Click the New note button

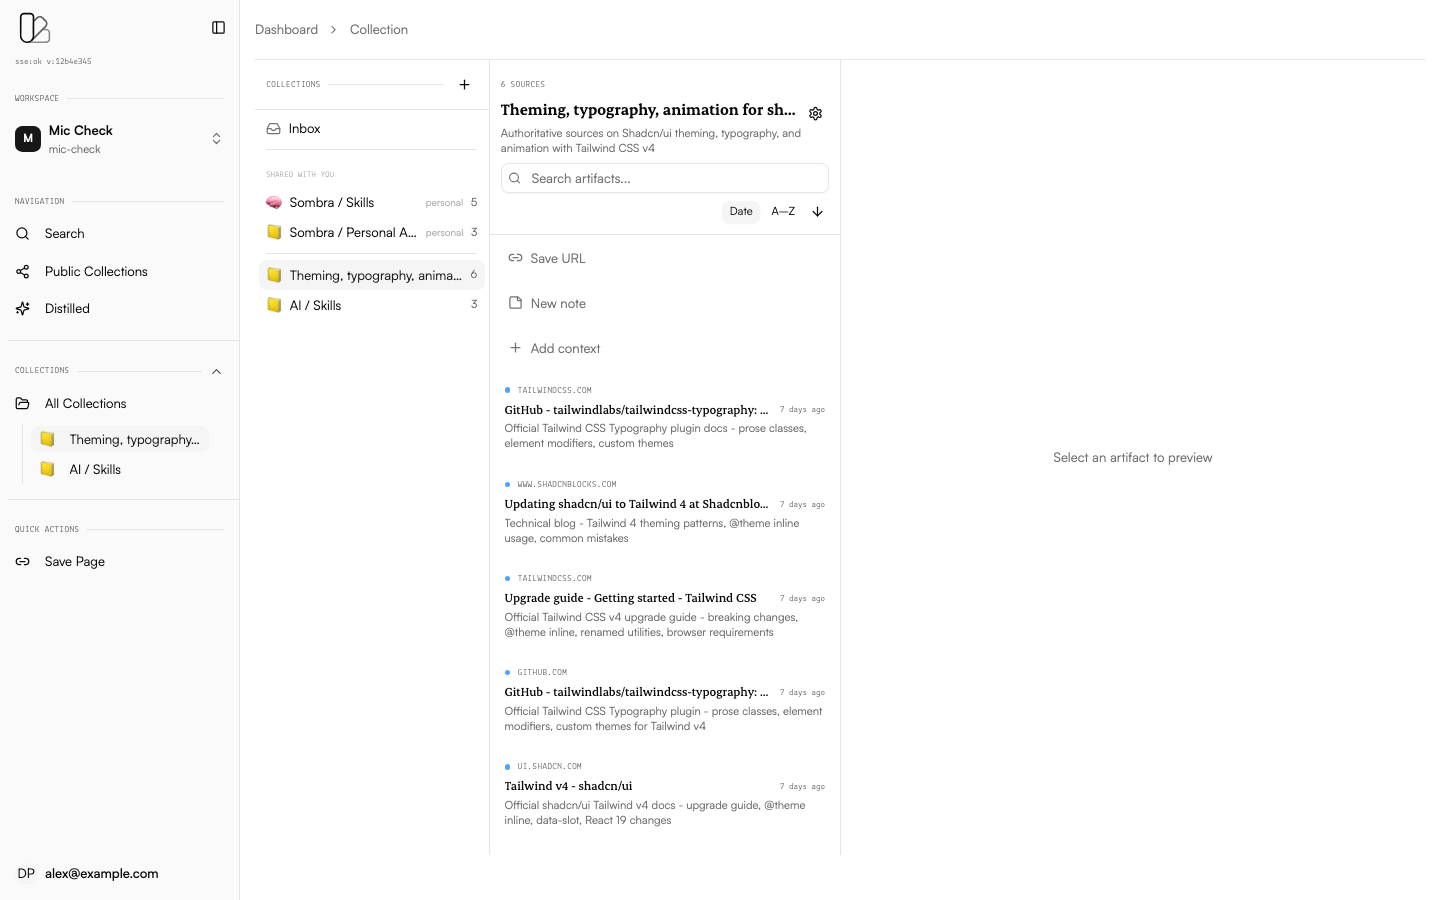pos(557,304)
